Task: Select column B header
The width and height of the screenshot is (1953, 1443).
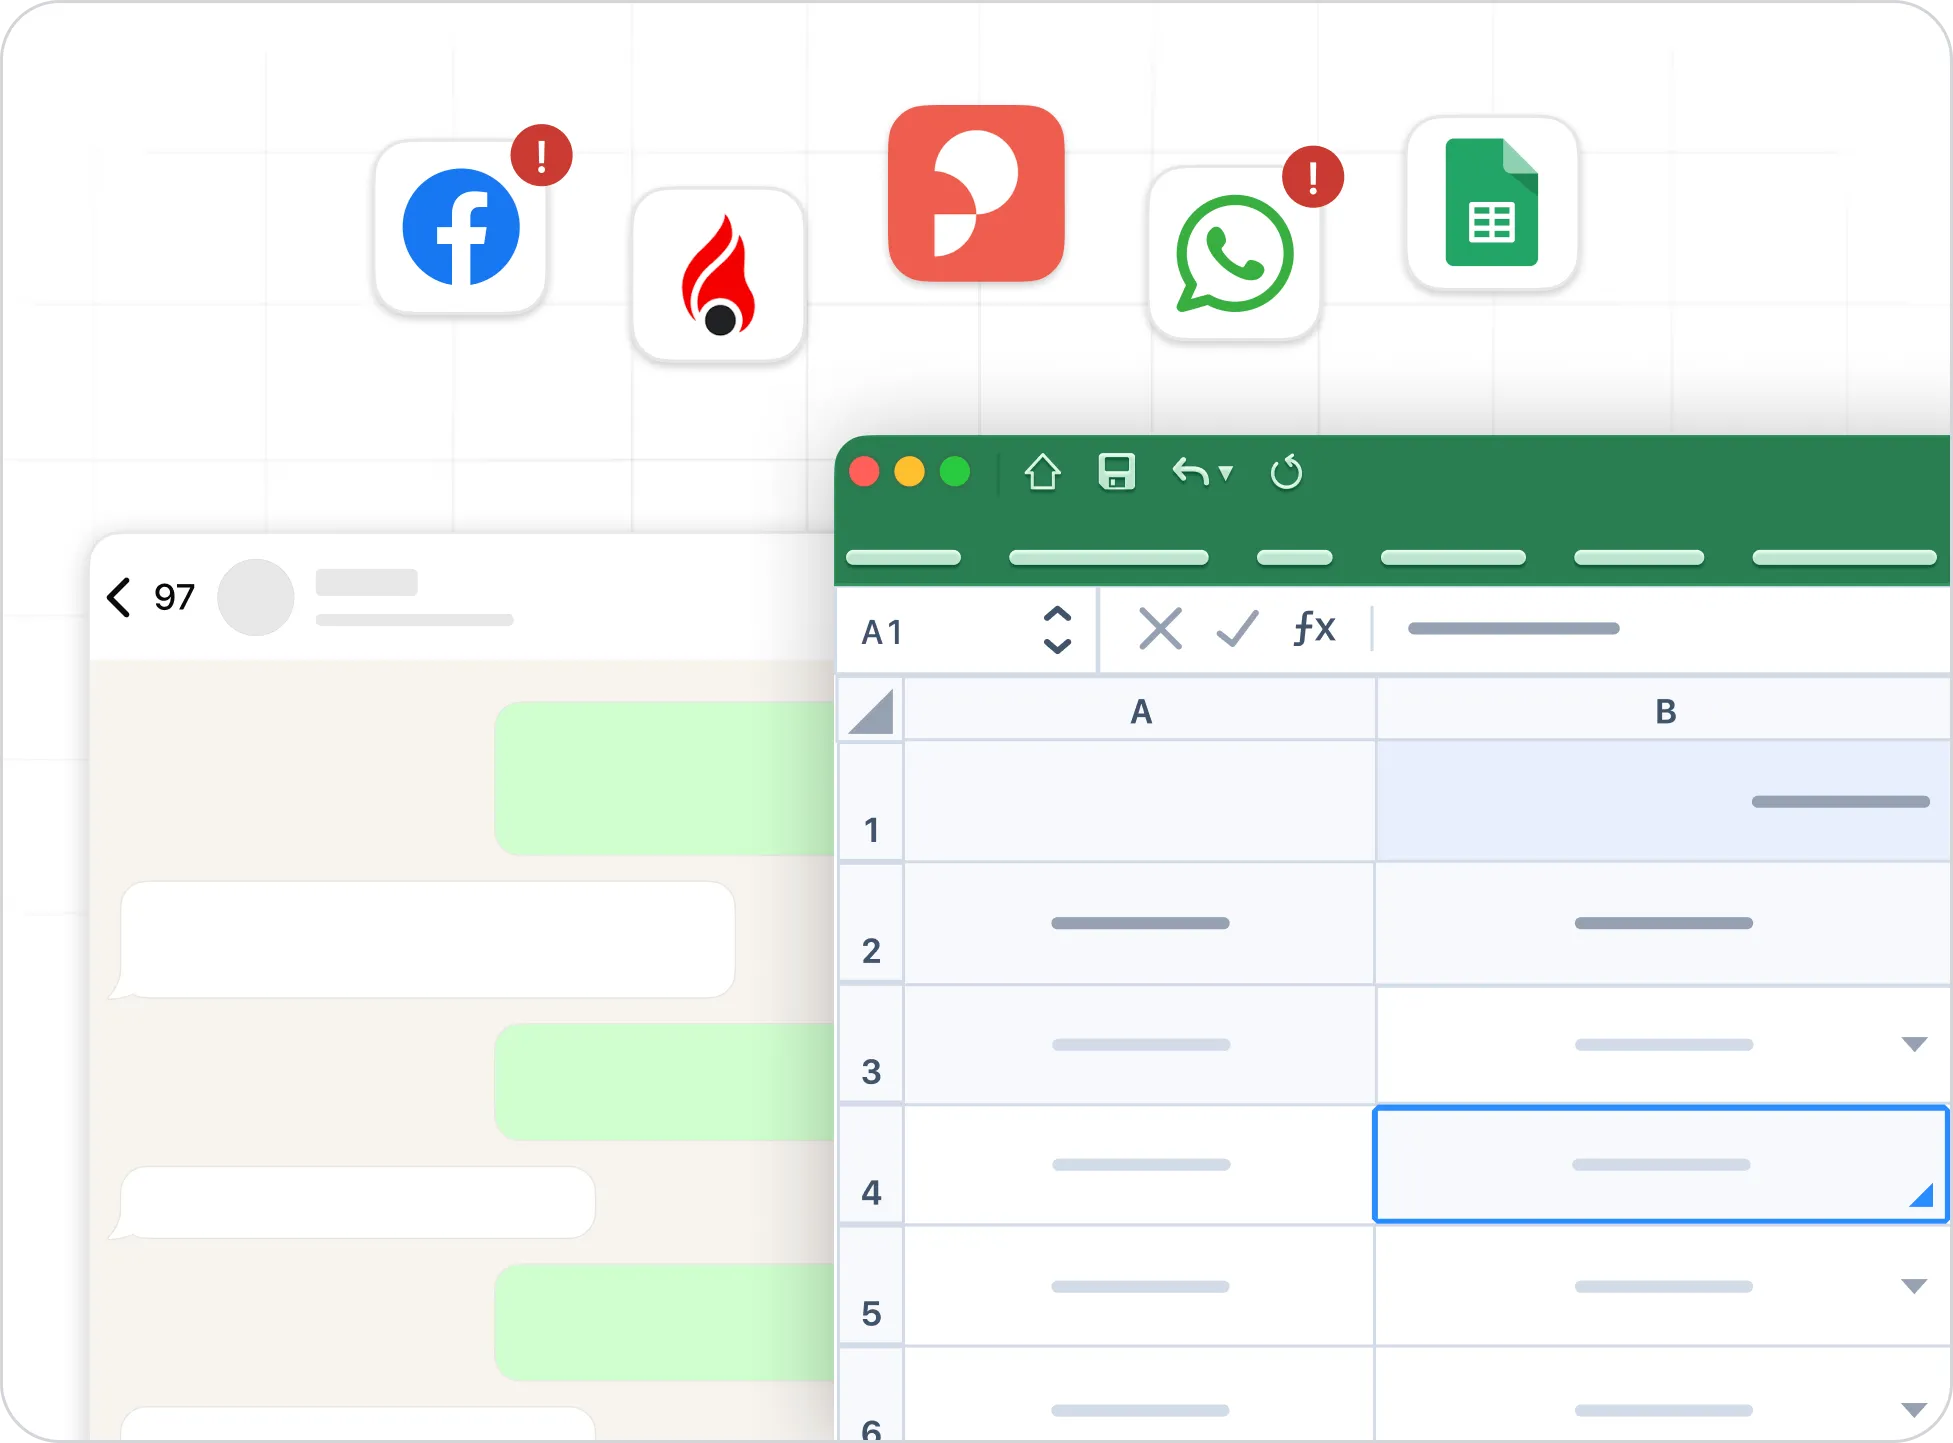Action: click(x=1665, y=711)
